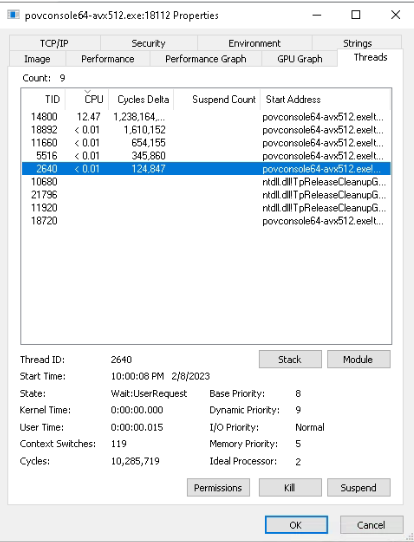Image resolution: width=414 pixels, height=542 pixels.
Task: Click the Module button
Action: pos(358,359)
